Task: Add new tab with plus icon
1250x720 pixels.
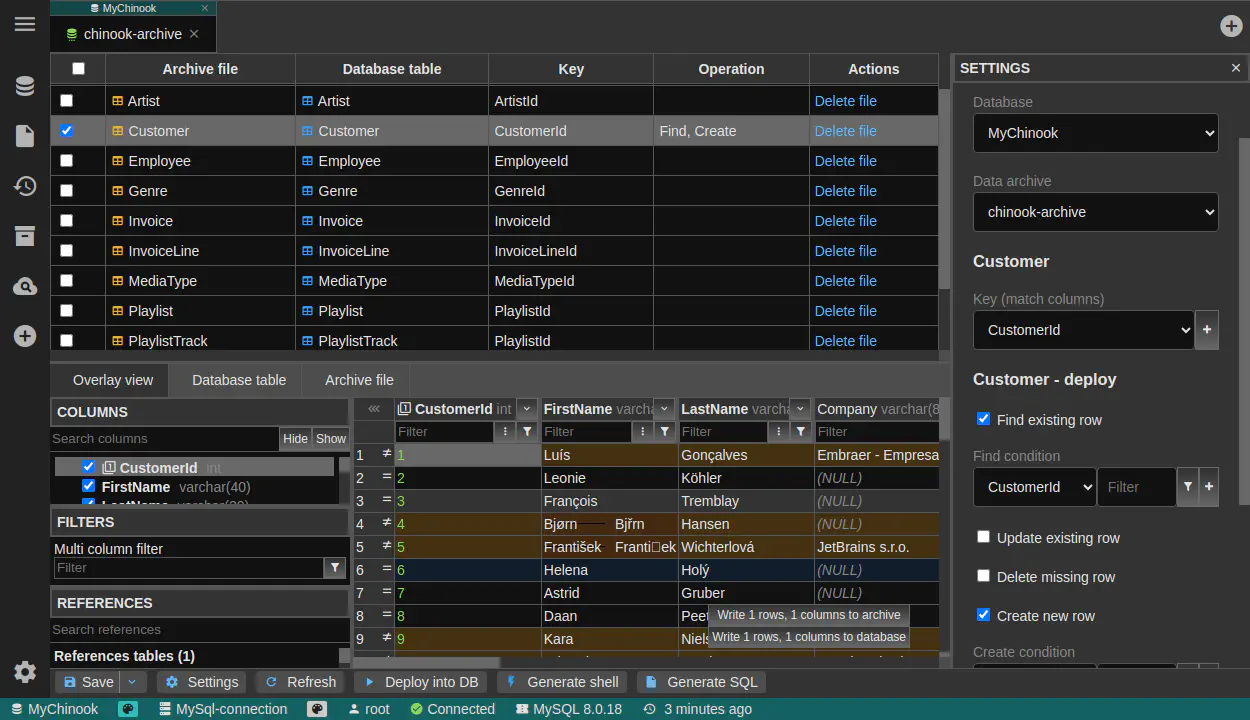Action: (x=1231, y=26)
